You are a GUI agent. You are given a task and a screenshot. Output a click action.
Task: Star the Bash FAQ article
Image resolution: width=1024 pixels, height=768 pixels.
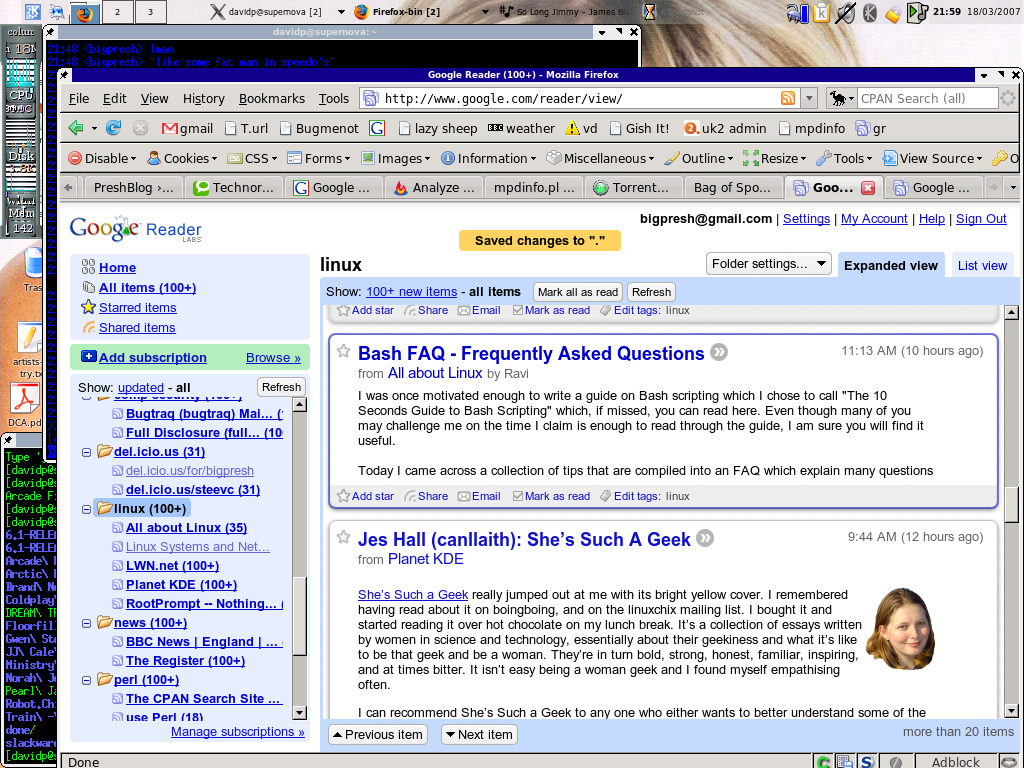pyautogui.click(x=344, y=351)
